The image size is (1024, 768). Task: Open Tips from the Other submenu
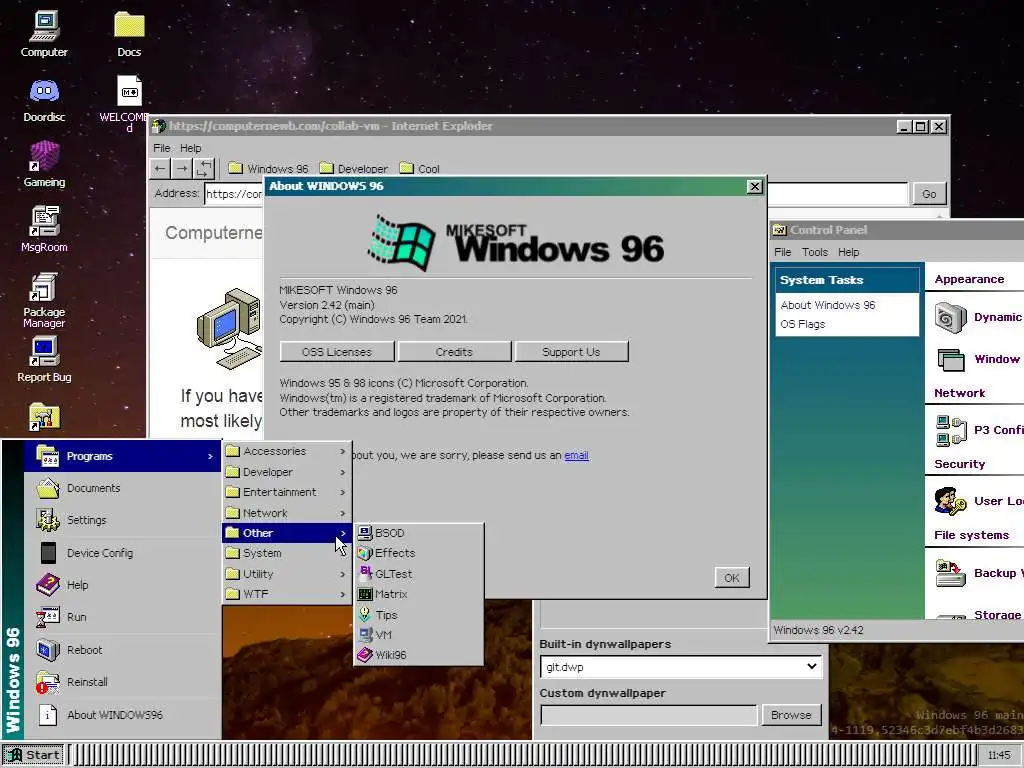click(419, 615)
